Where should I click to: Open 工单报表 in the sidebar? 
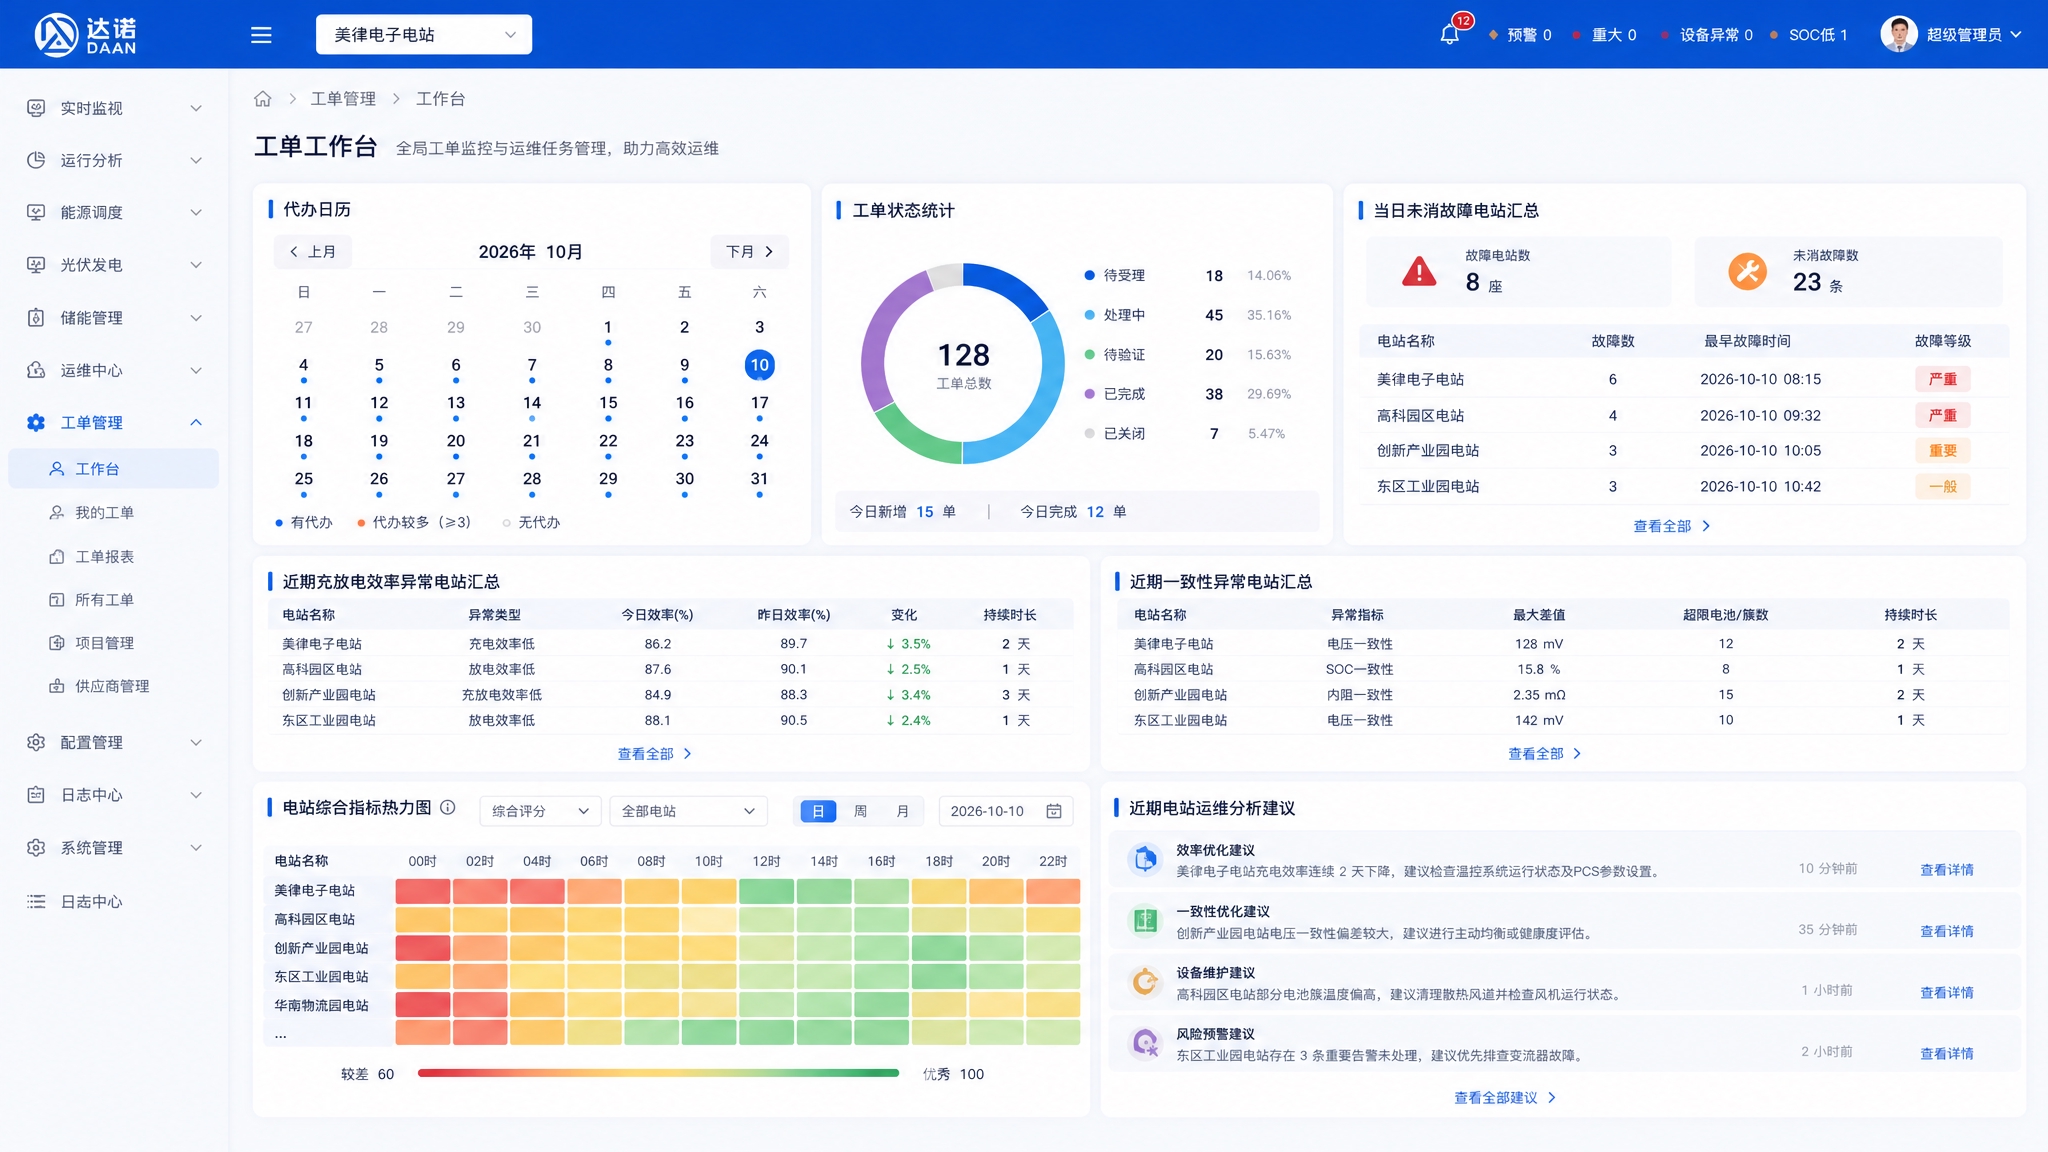pyautogui.click(x=104, y=556)
